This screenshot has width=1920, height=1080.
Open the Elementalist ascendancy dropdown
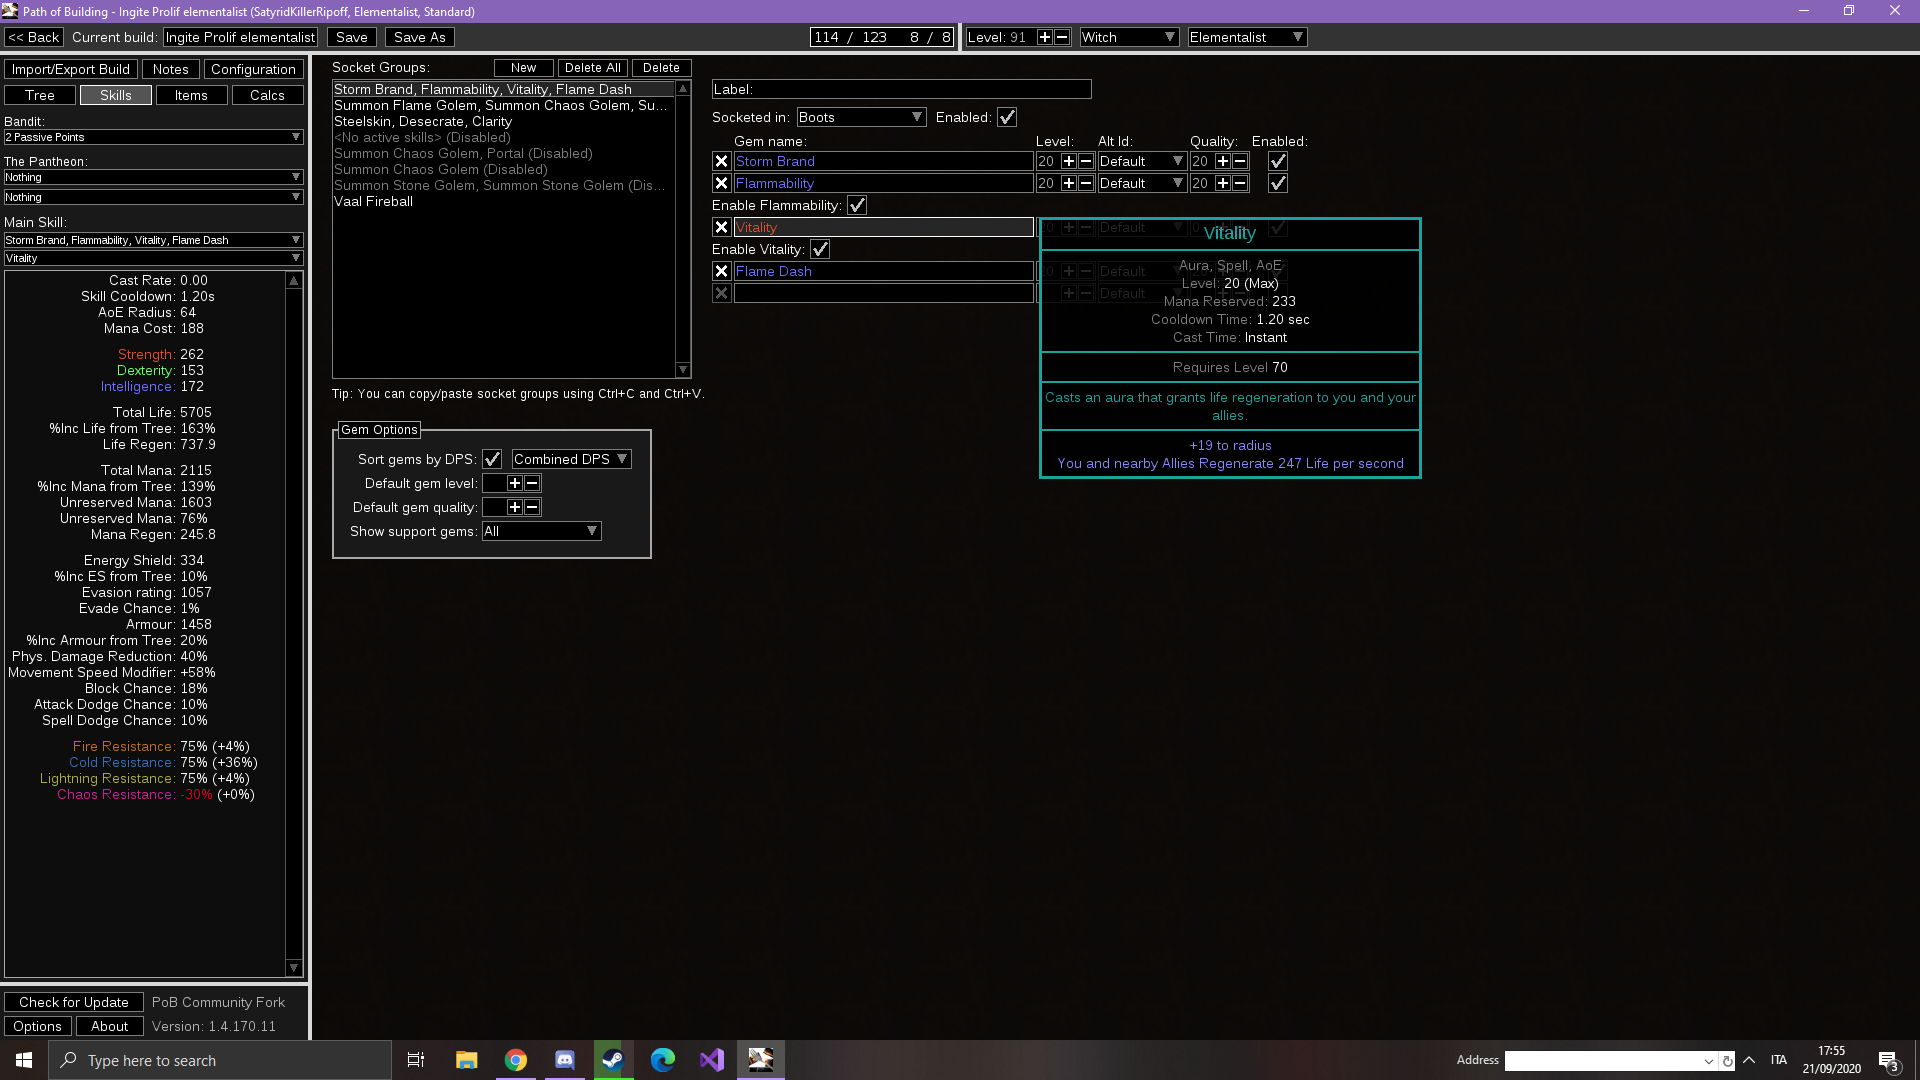click(1247, 37)
